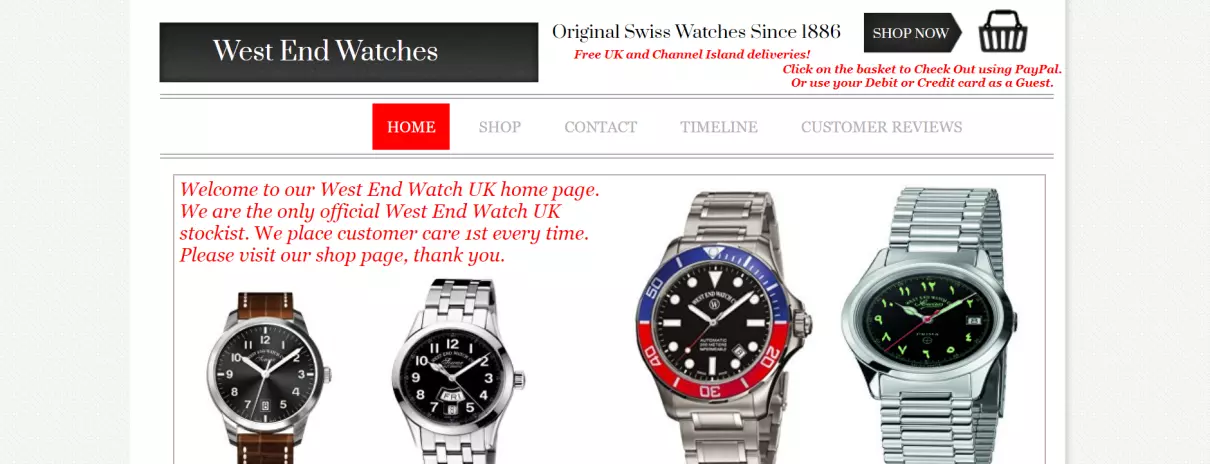Select TIMELINE in the navigation bar

(x=719, y=127)
